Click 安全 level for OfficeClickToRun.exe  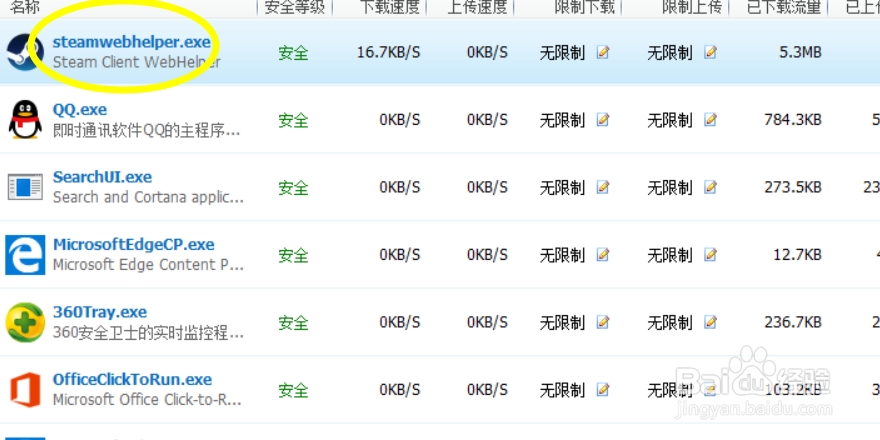294,390
